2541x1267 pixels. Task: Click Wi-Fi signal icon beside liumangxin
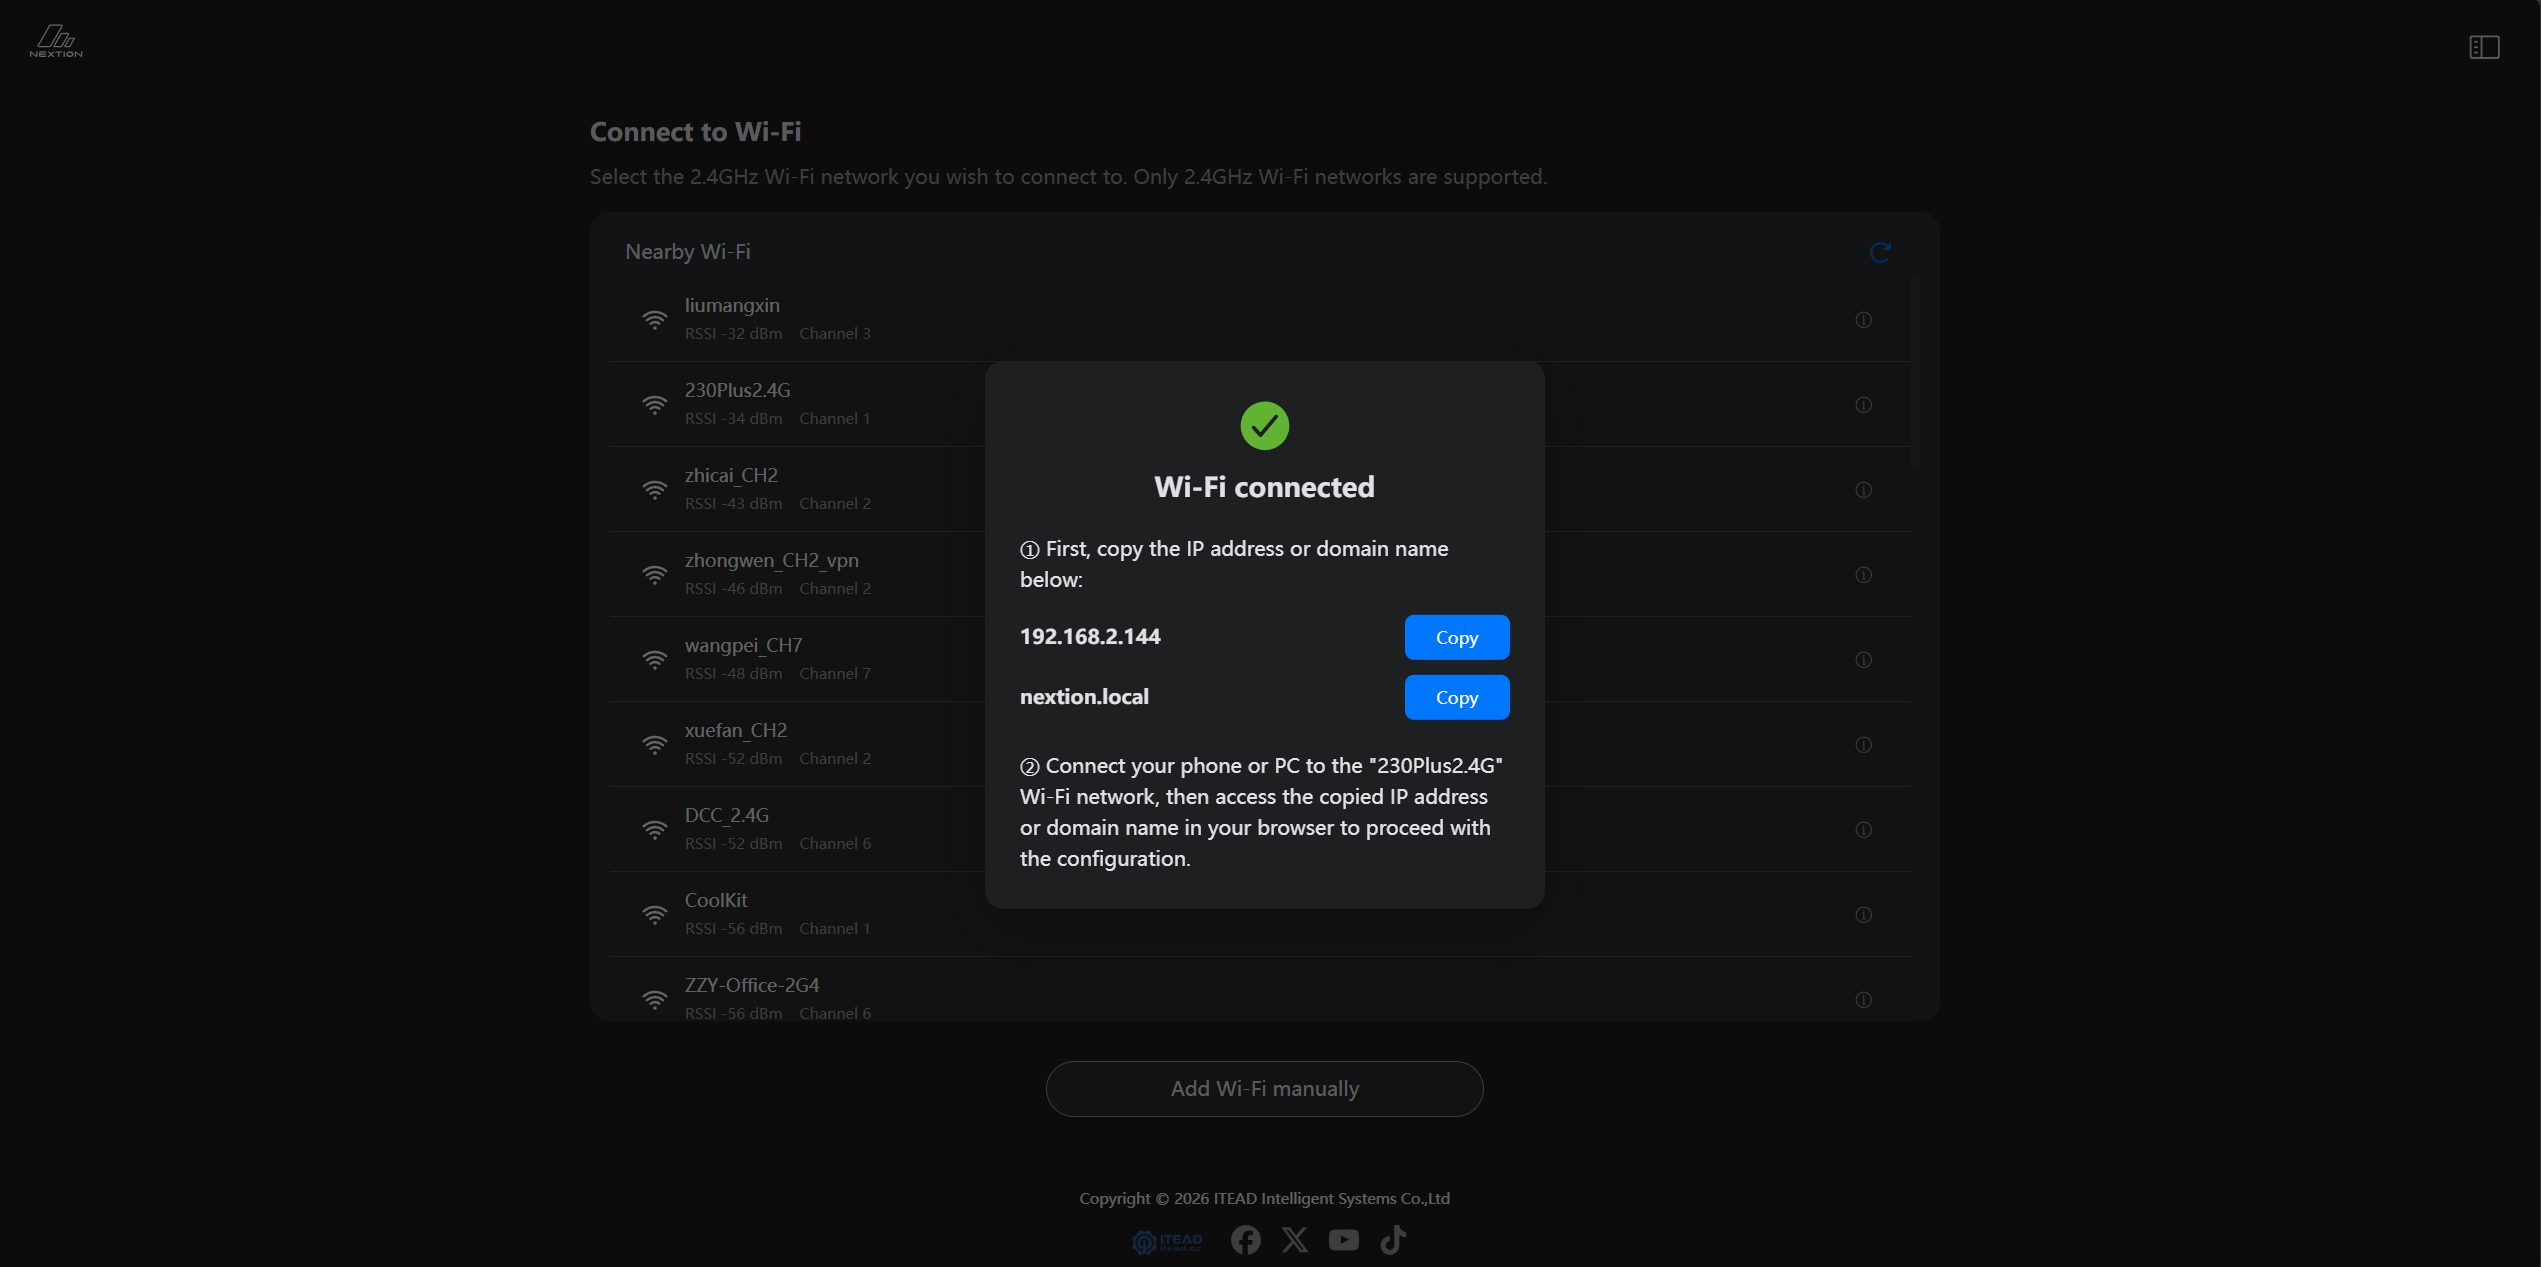654,320
